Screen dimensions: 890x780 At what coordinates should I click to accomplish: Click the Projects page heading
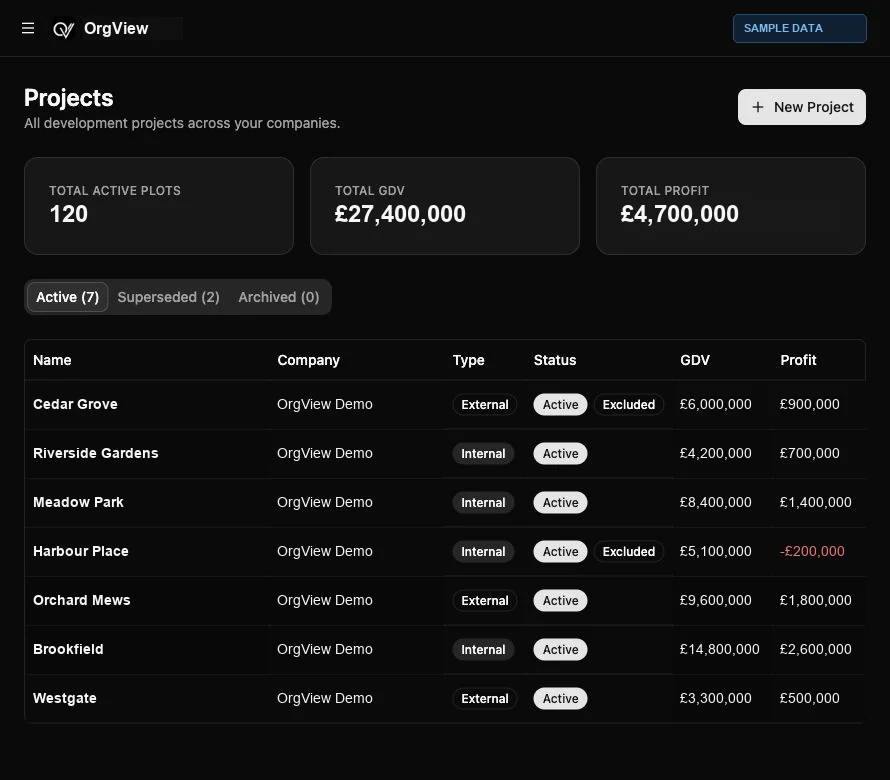point(69,98)
